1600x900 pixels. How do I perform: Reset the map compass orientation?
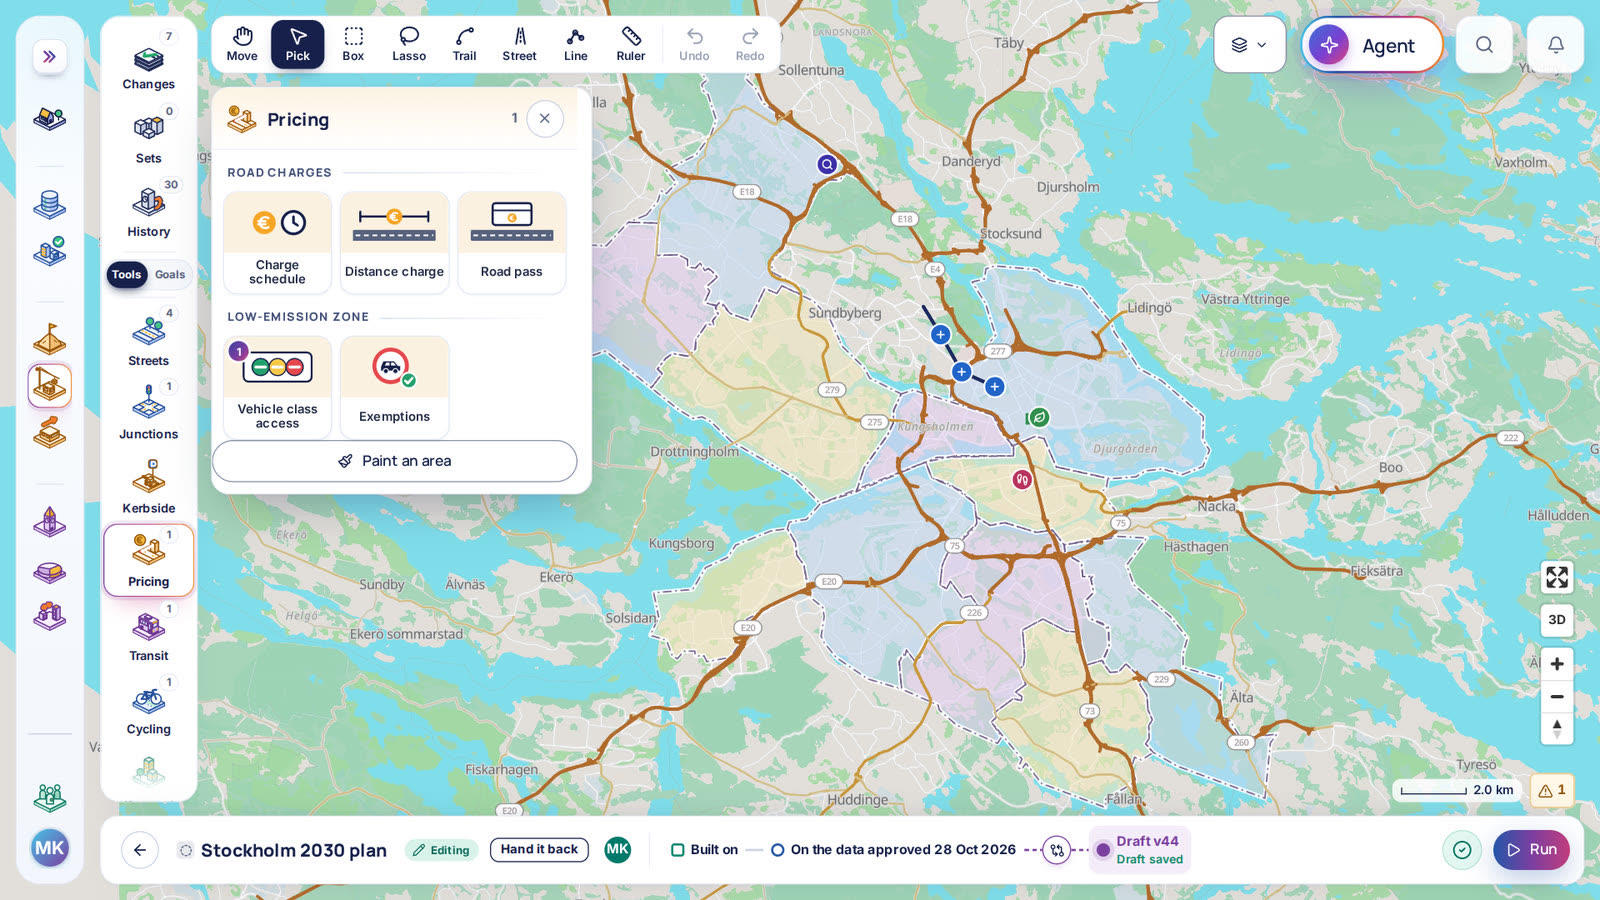click(x=1557, y=729)
